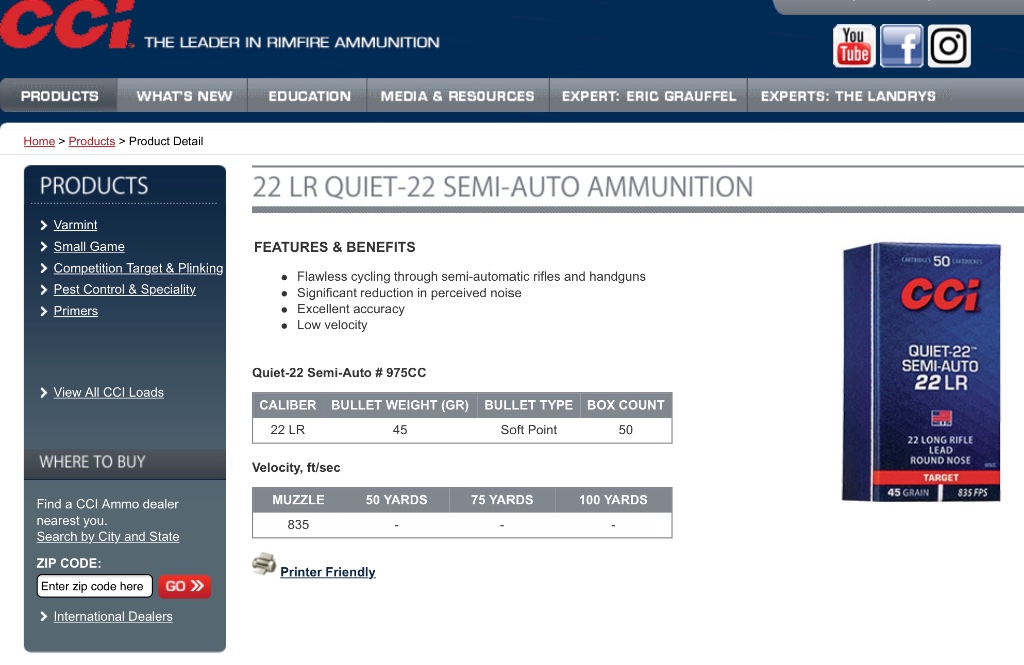Click the chevron arrow beside Small Game

(44, 247)
